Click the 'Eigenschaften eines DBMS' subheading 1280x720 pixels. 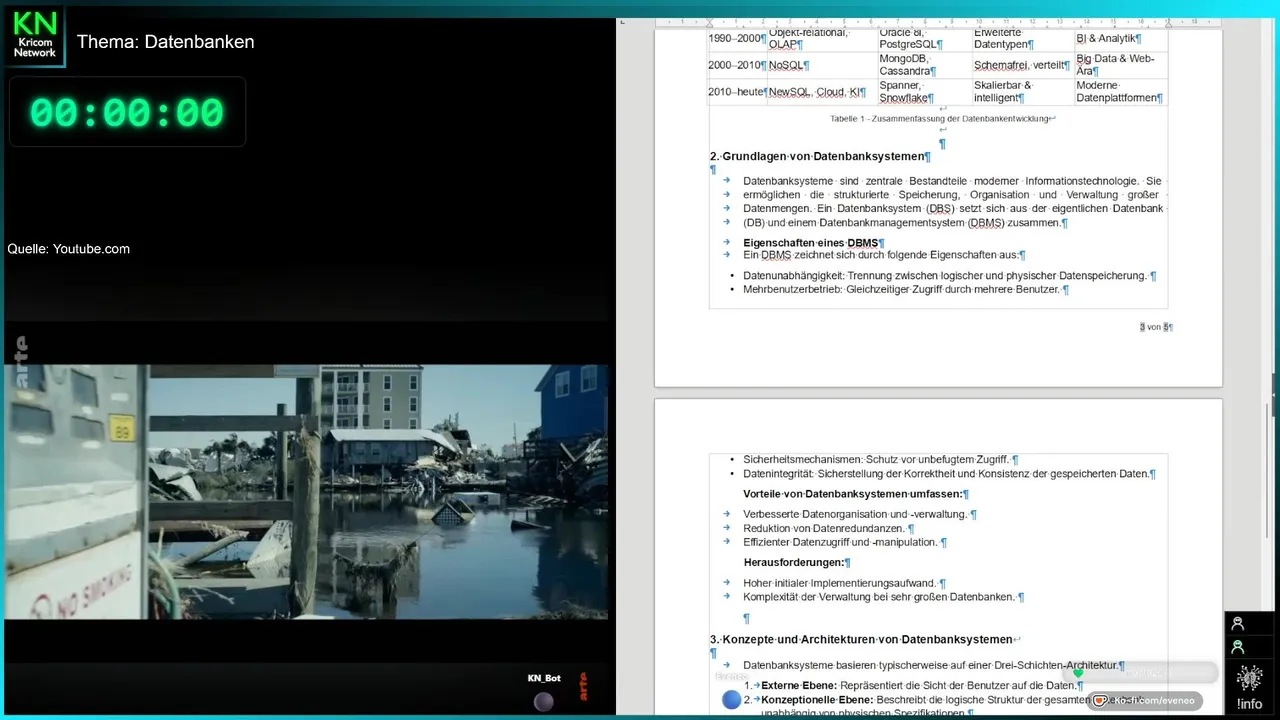tap(813, 242)
